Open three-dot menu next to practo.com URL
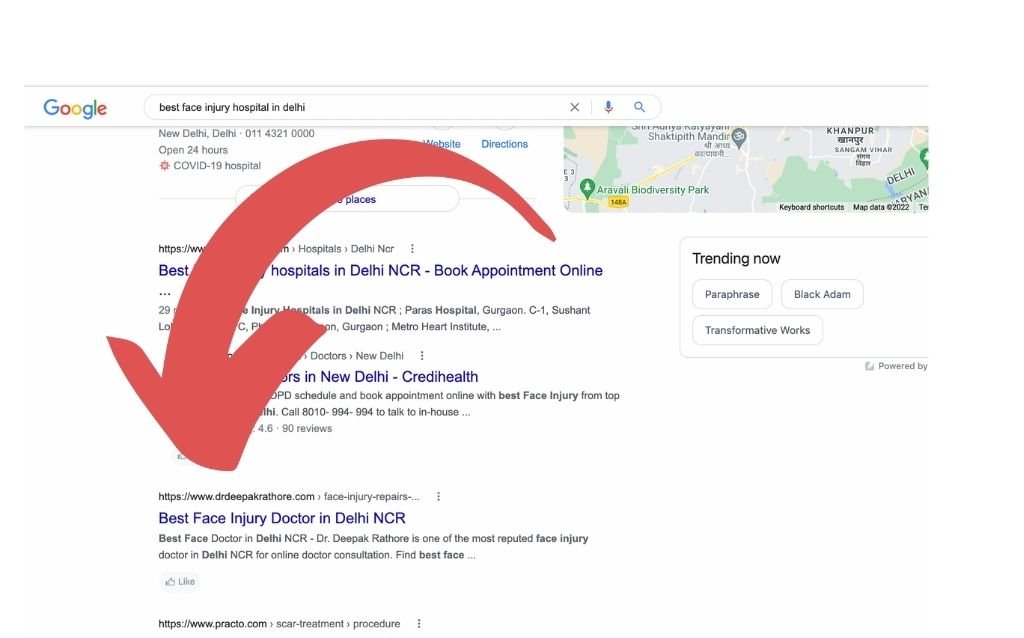 click(x=419, y=624)
